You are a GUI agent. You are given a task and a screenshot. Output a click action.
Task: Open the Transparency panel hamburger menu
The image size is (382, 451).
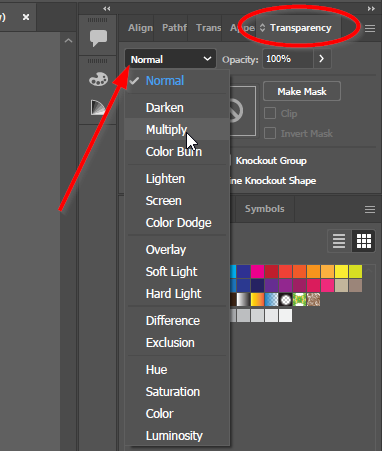370,29
